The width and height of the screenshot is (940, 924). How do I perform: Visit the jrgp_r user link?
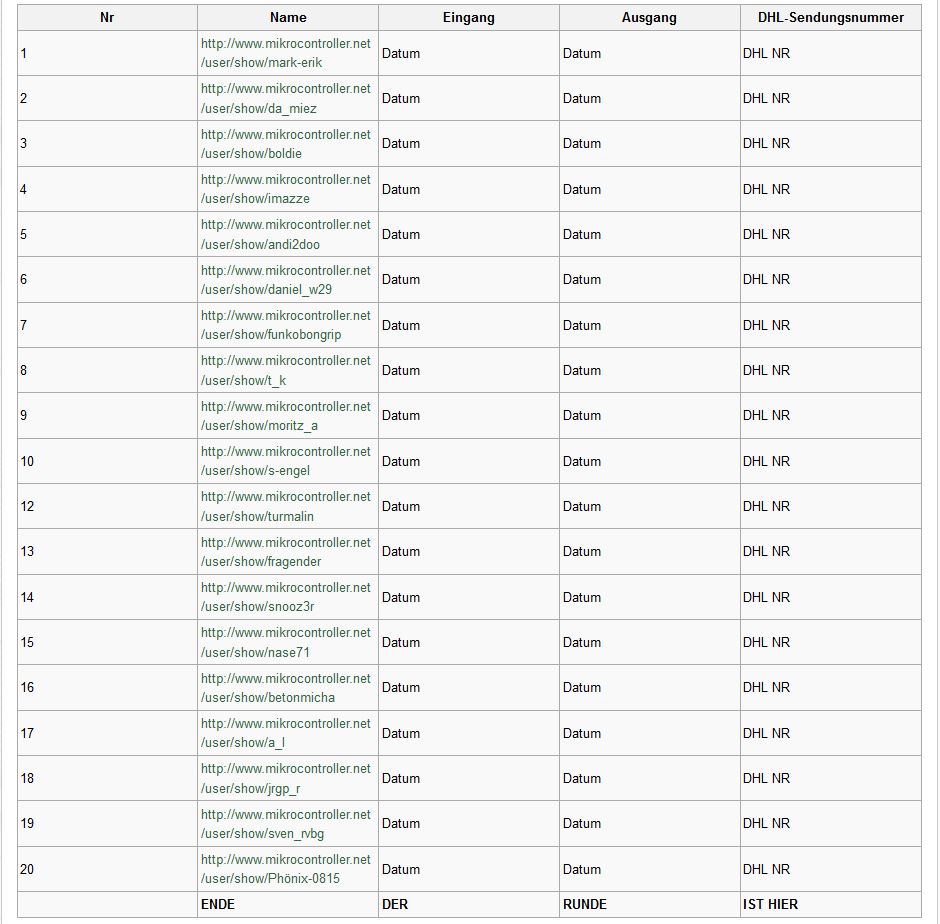[x=286, y=779]
